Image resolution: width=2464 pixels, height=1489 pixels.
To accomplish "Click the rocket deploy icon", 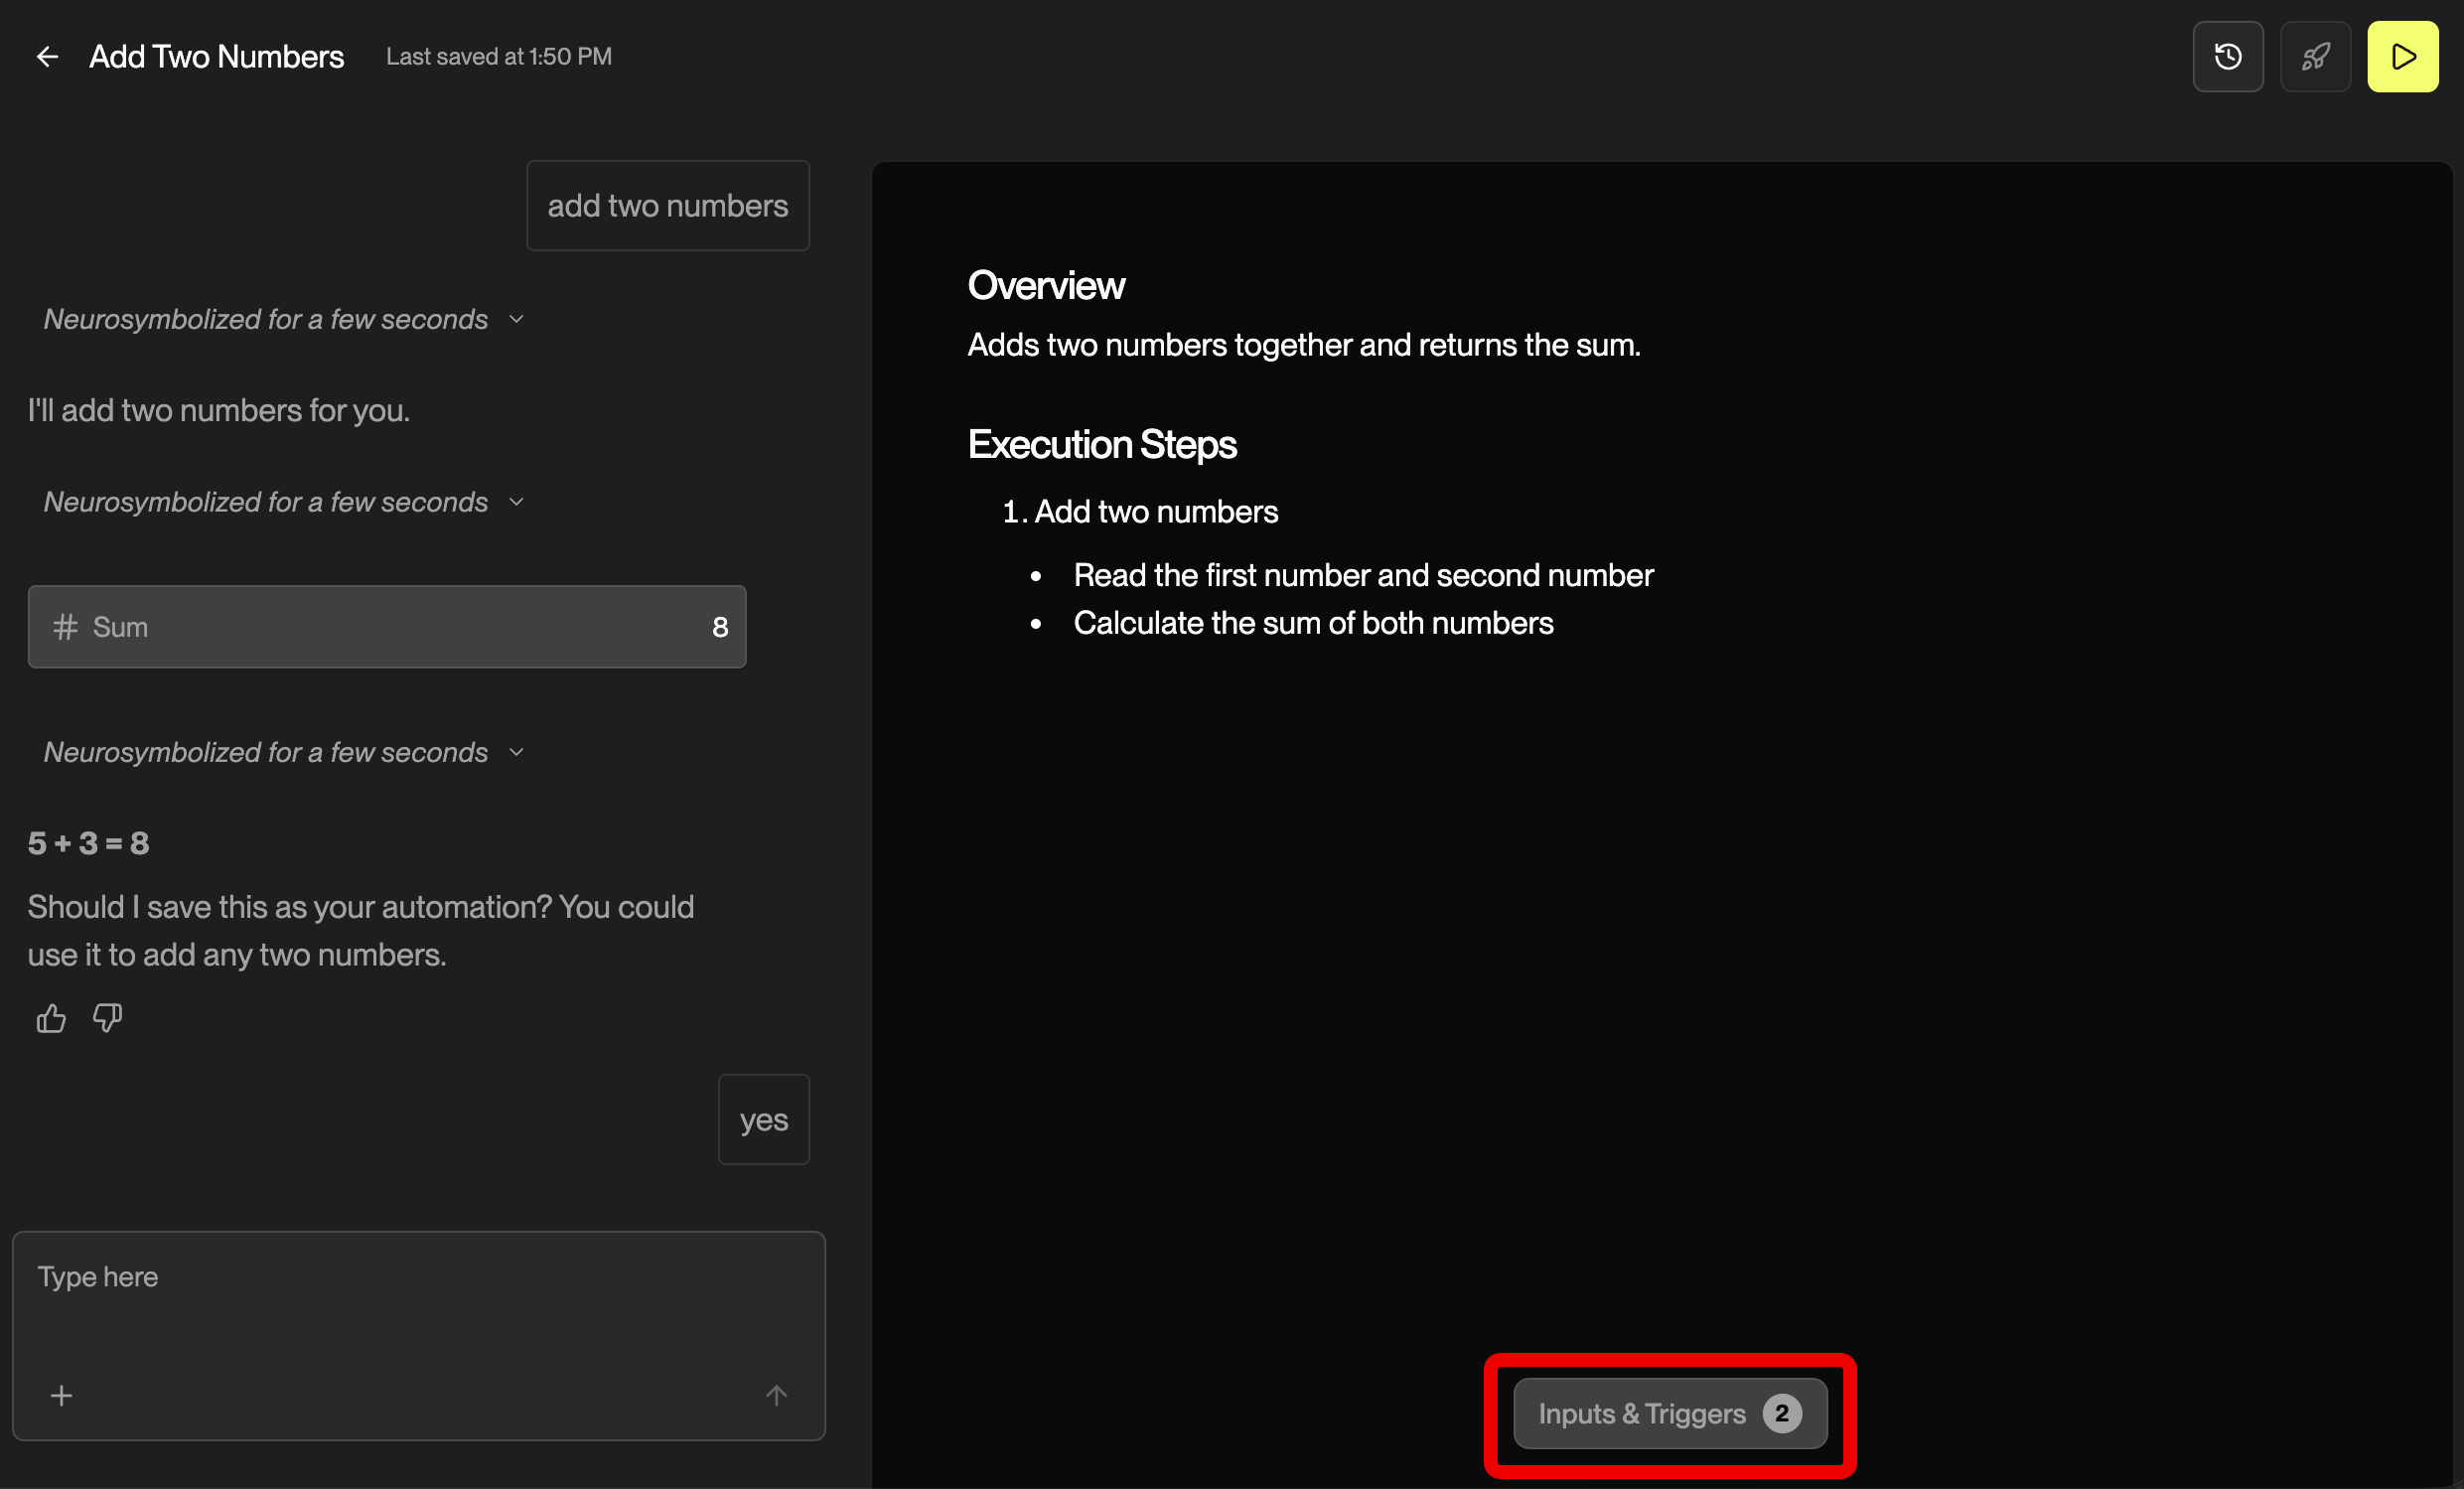I will tap(2314, 57).
